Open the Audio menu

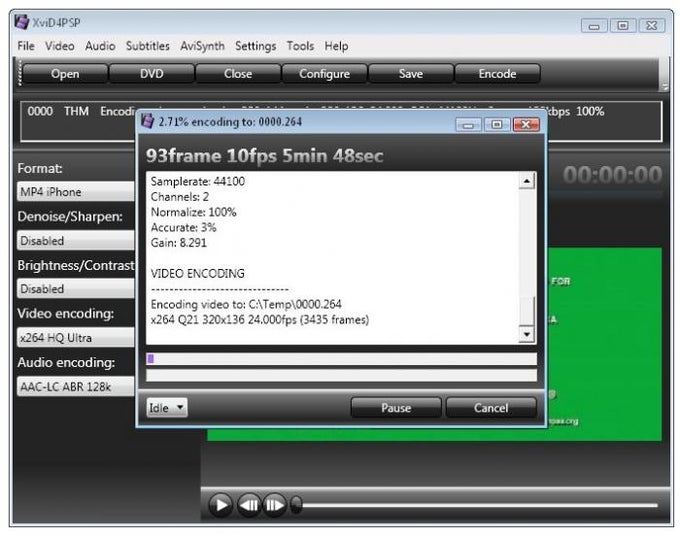(100, 46)
